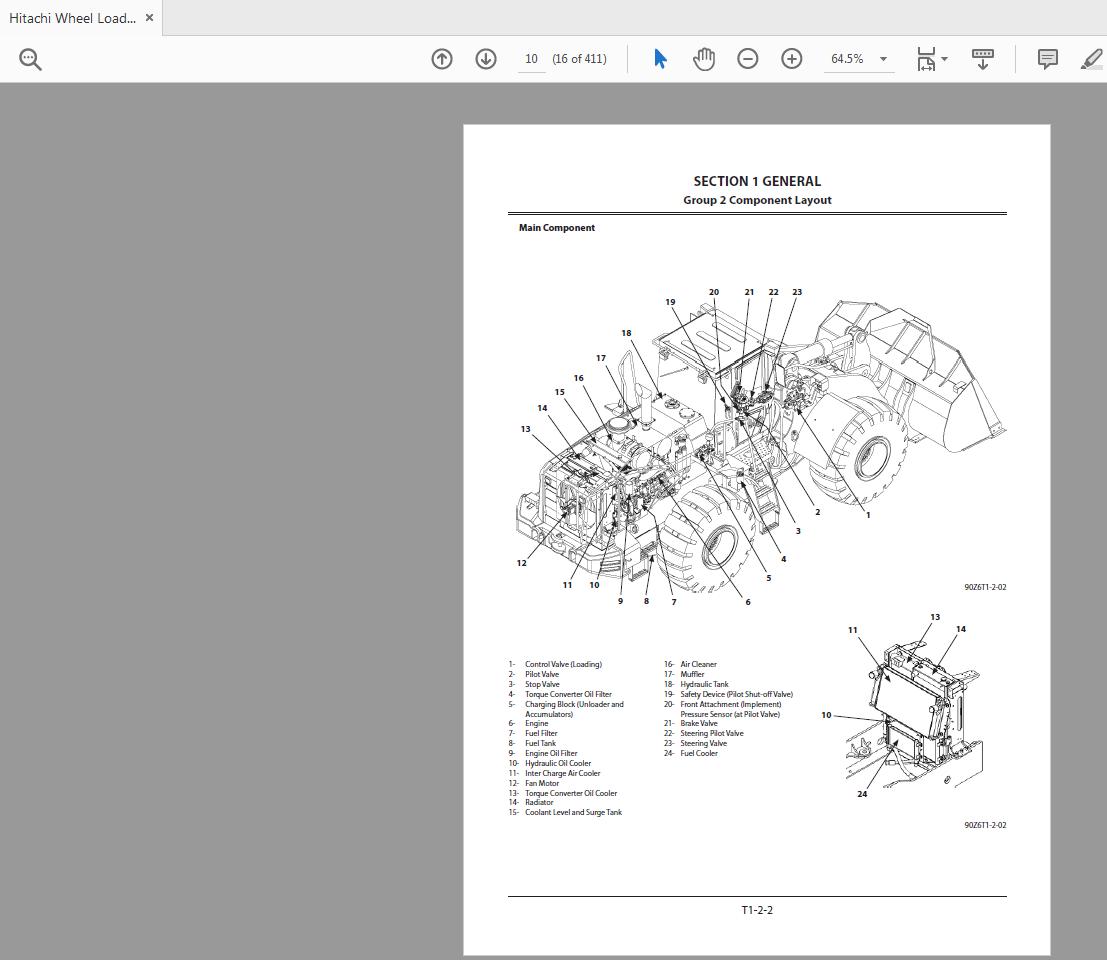Zoom out with the minus icon

pos(747,59)
